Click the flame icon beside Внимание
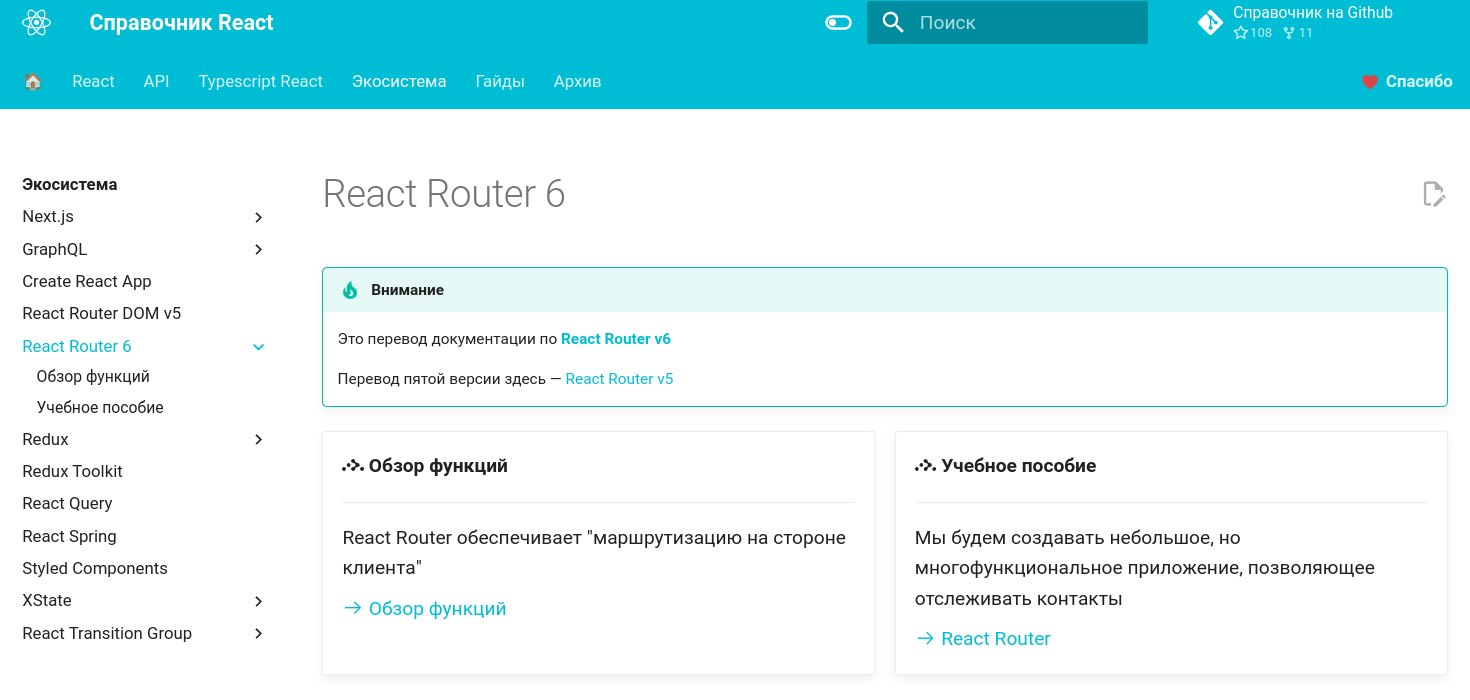The image size is (1470, 700). [x=350, y=290]
